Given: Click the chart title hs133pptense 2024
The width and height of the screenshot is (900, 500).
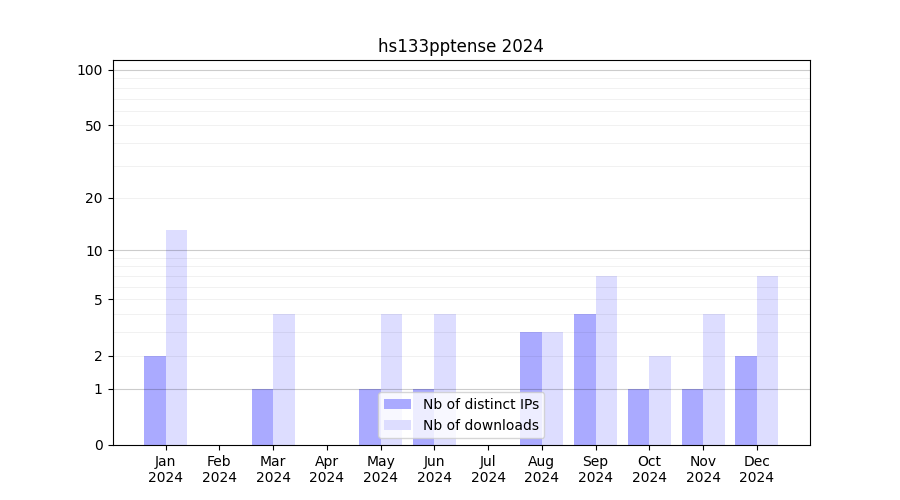Looking at the screenshot, I should click(x=460, y=46).
